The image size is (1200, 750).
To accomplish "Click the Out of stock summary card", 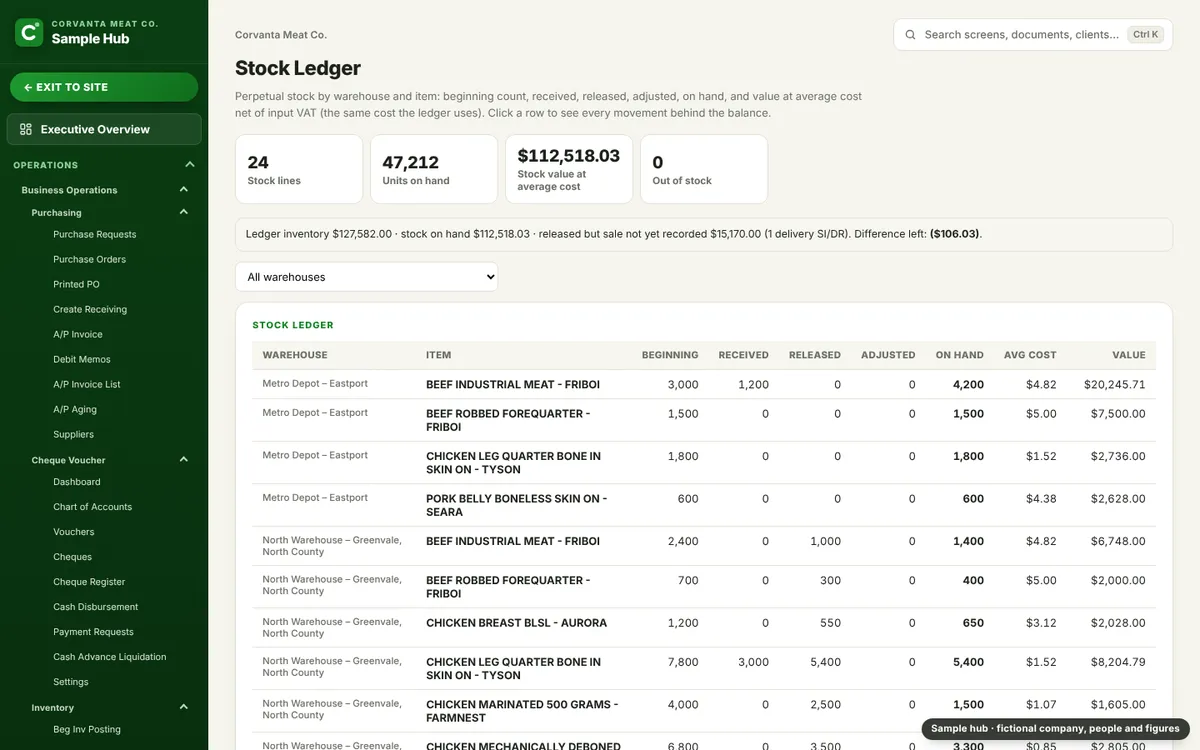I will [x=704, y=169].
